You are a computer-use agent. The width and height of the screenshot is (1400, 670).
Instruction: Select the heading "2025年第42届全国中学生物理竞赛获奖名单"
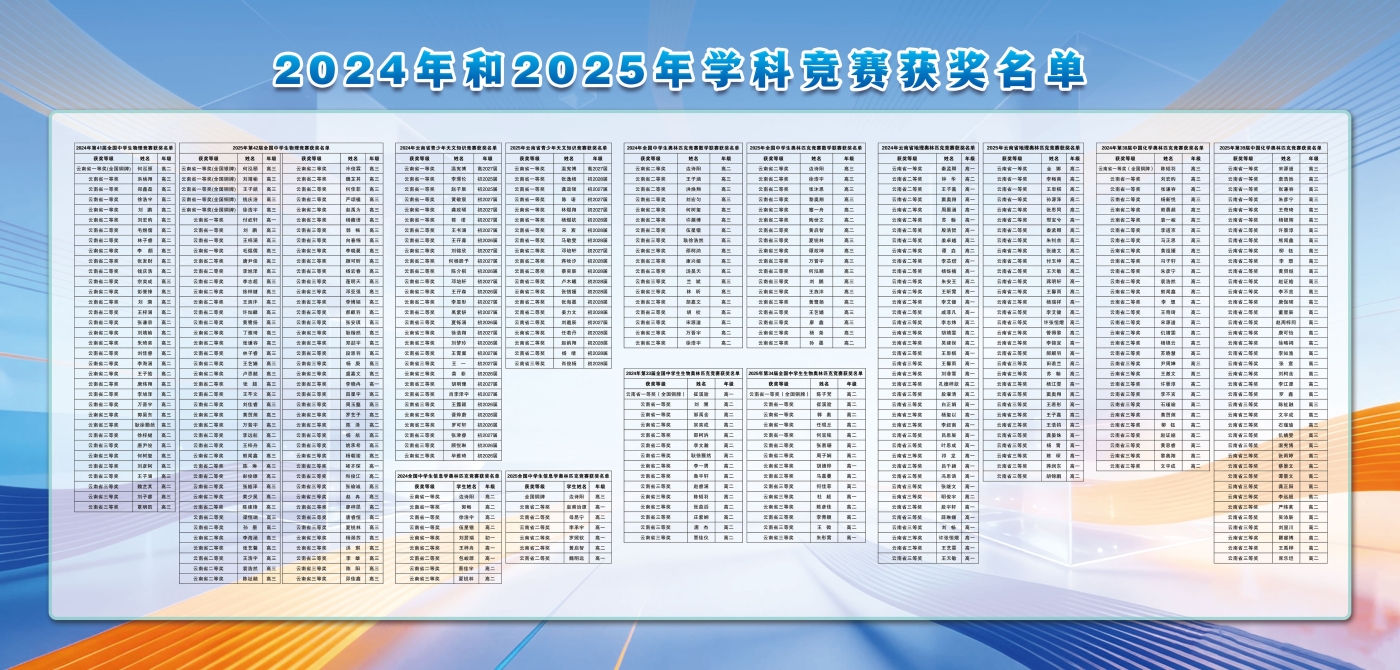pyautogui.click(x=281, y=147)
